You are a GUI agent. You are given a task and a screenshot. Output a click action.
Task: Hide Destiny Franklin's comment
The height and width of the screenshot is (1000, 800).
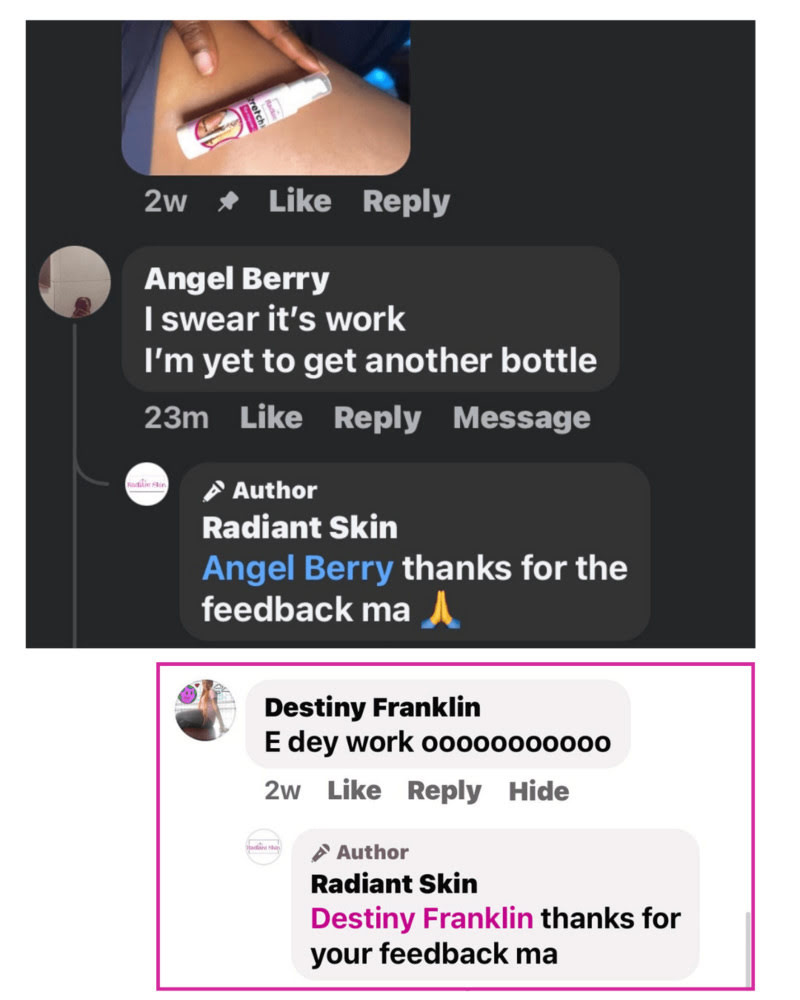coord(539,791)
